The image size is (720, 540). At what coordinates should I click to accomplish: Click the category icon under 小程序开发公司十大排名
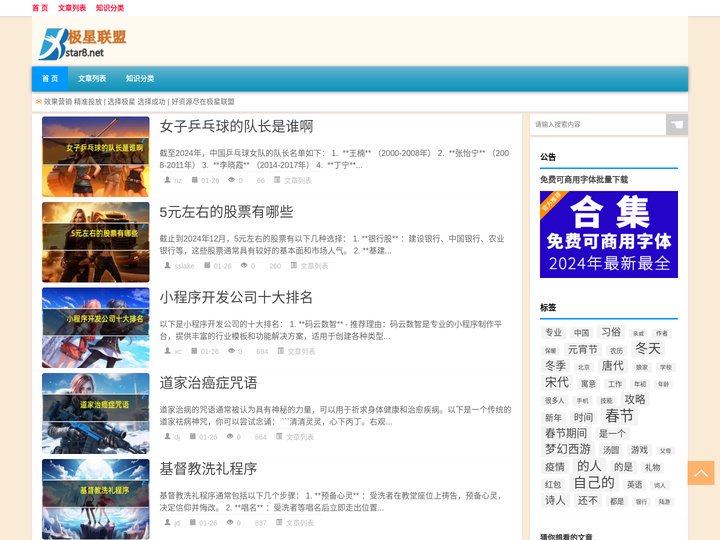pos(281,351)
